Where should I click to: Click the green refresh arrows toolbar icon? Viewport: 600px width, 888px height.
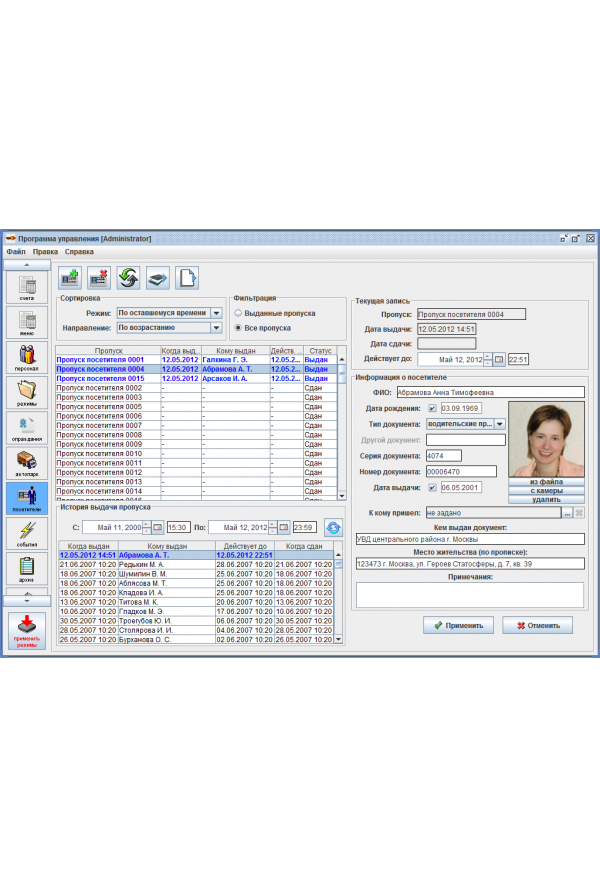click(128, 277)
